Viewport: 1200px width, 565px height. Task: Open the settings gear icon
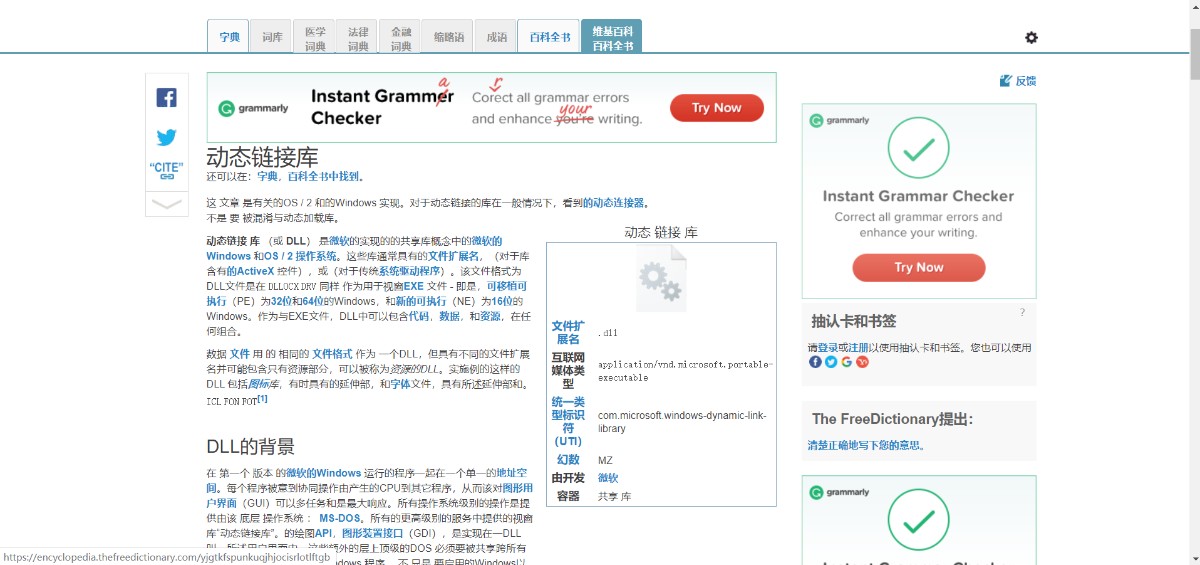(1031, 37)
